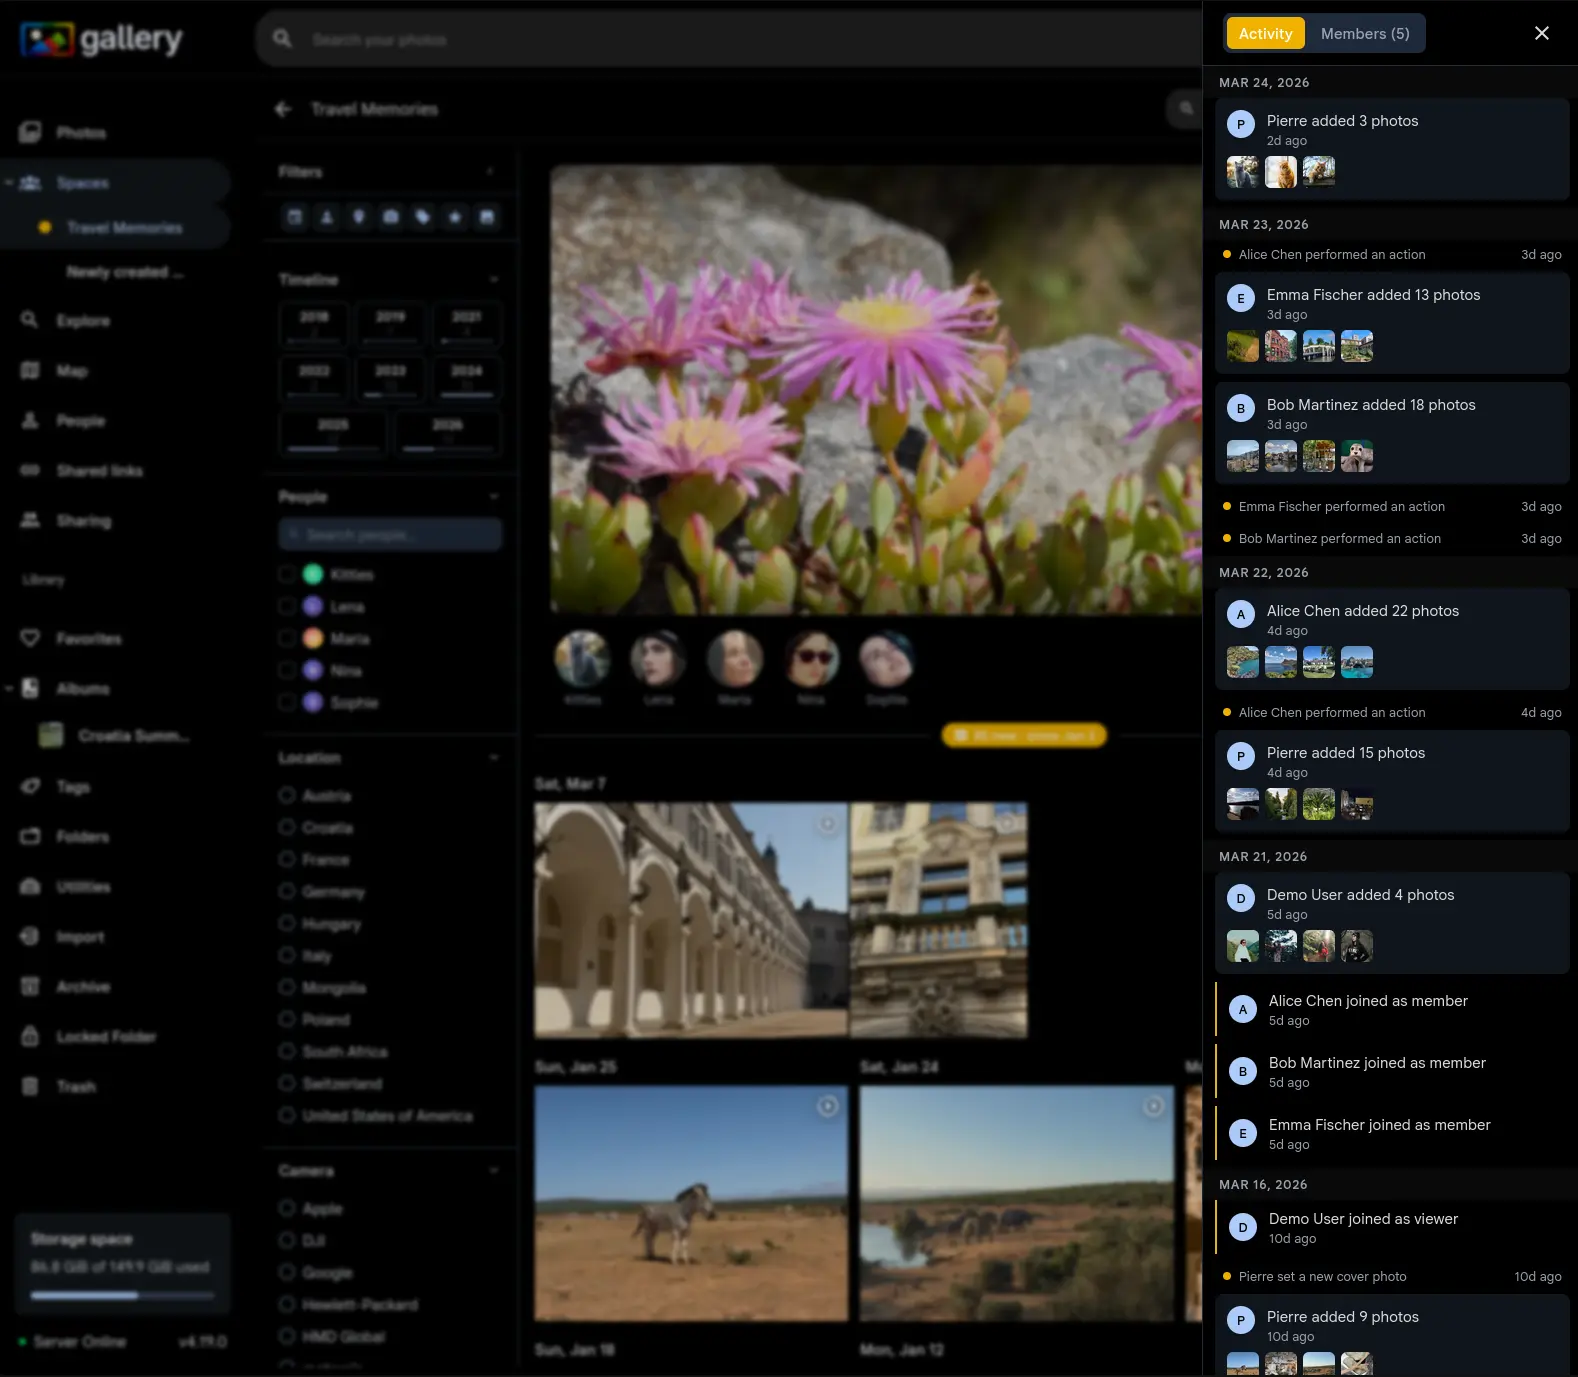Open the Trash icon in sidebar
1578x1377 pixels.
(x=30, y=1087)
